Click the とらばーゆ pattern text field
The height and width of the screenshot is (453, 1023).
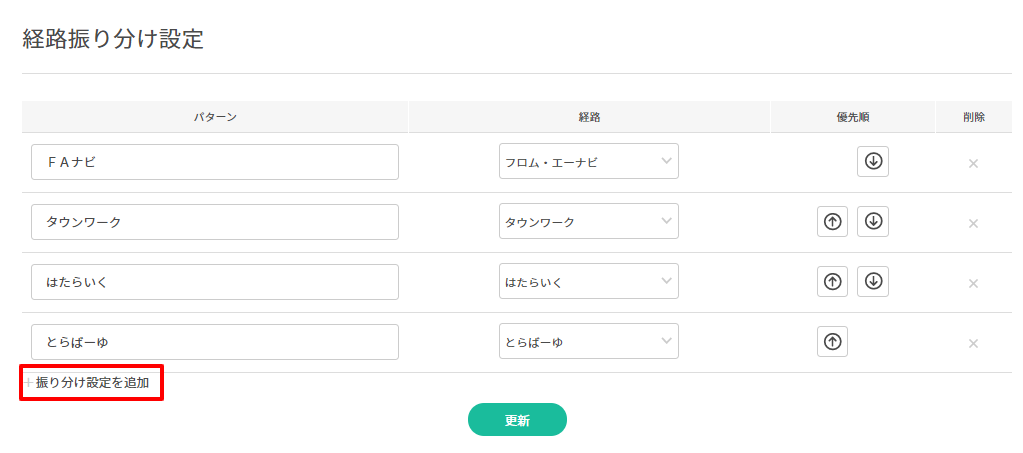(215, 342)
